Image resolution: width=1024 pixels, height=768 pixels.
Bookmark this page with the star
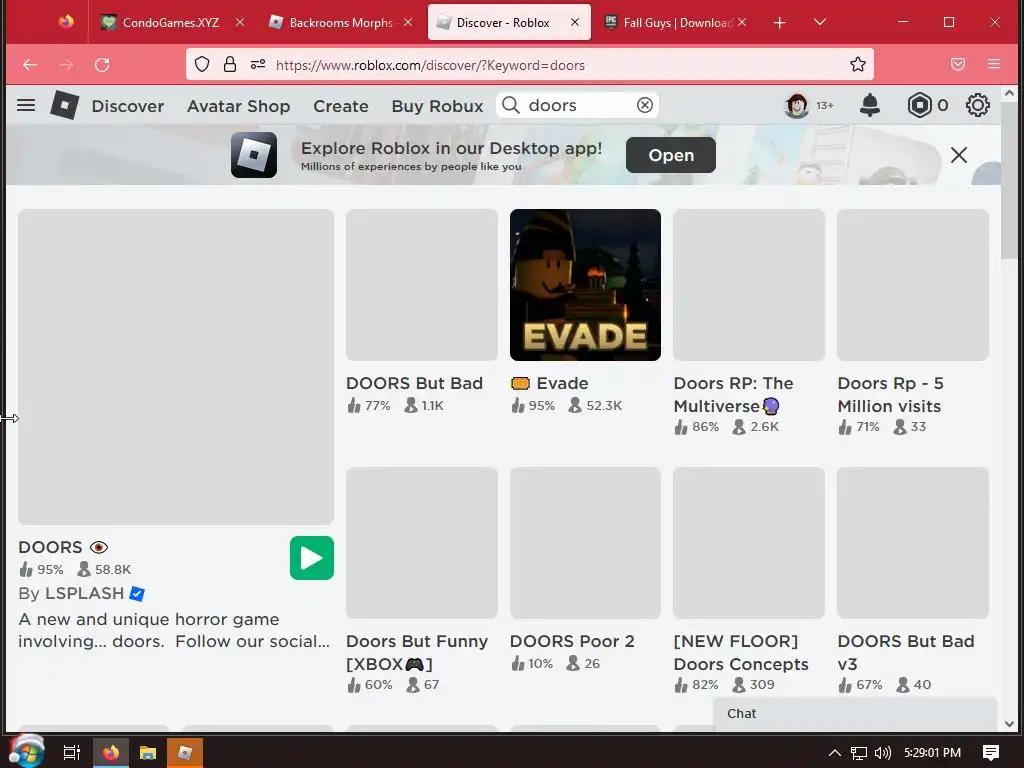[857, 65]
